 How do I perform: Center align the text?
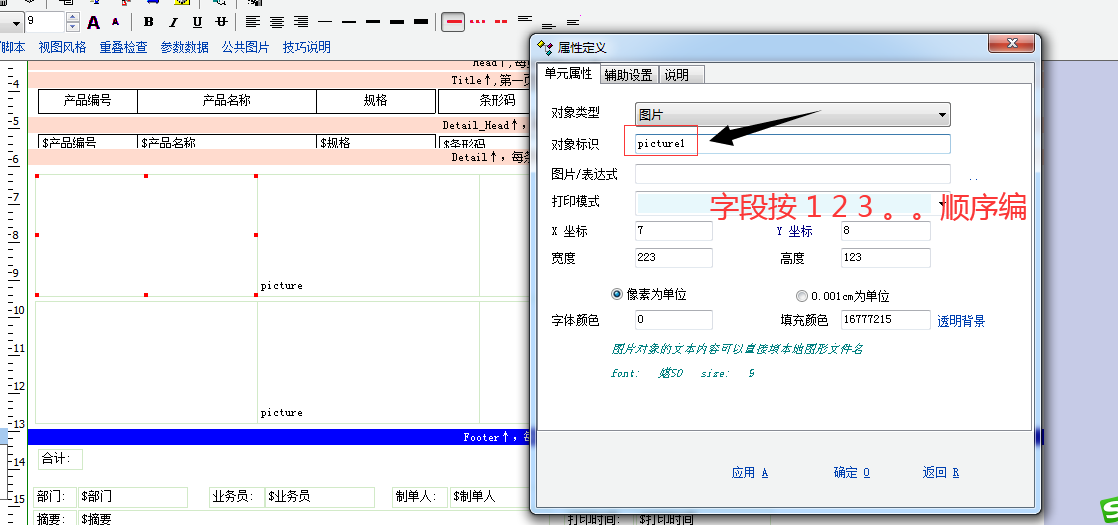coord(277,22)
